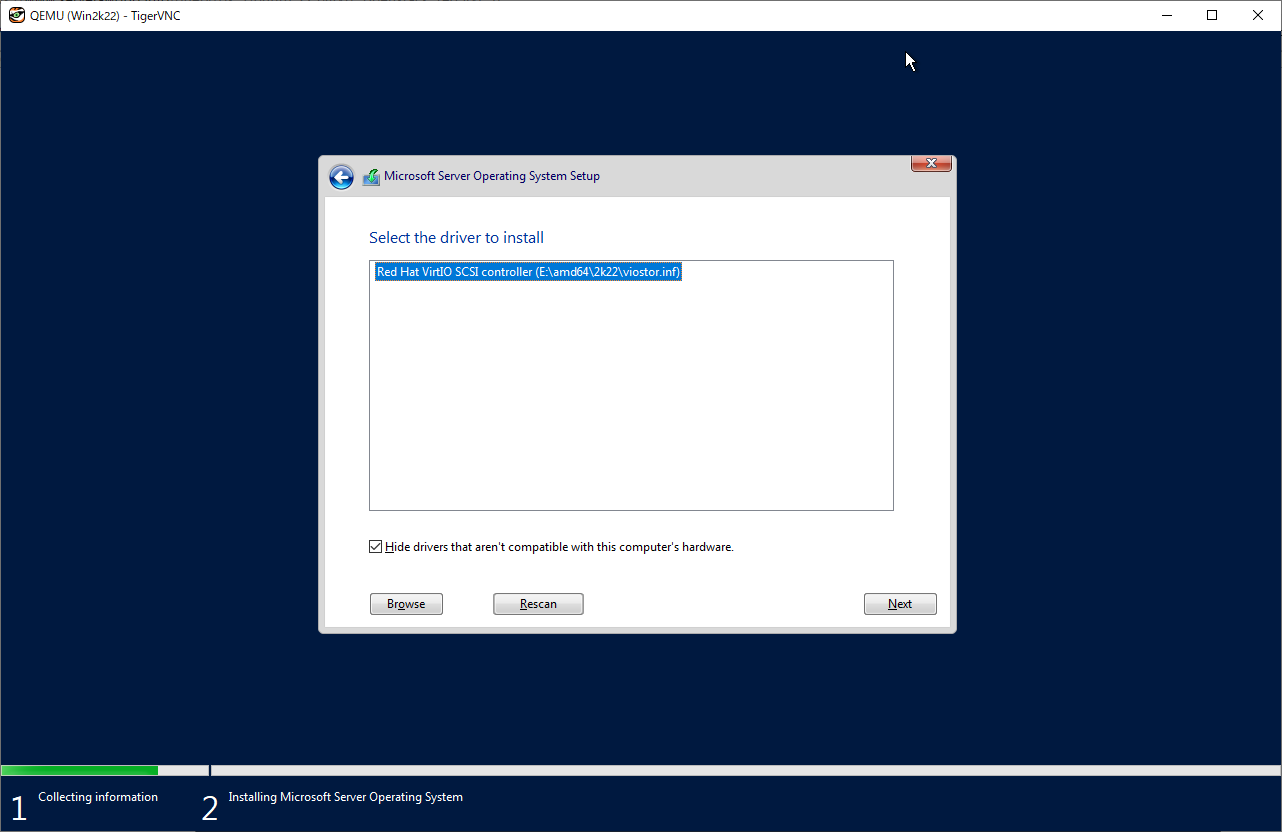Proceed with the Next button
The image size is (1282, 832).
point(900,604)
